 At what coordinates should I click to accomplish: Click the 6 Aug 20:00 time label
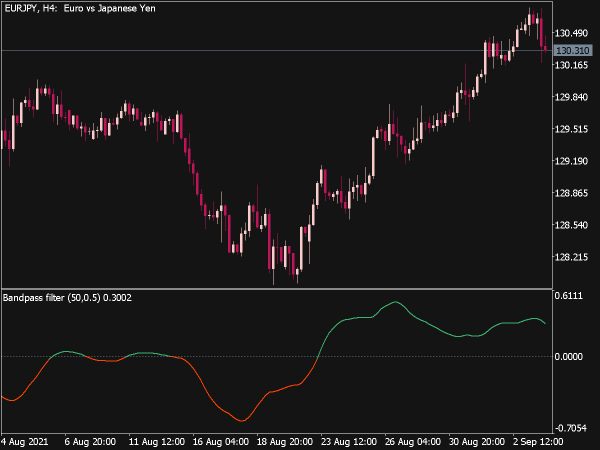[90, 442]
